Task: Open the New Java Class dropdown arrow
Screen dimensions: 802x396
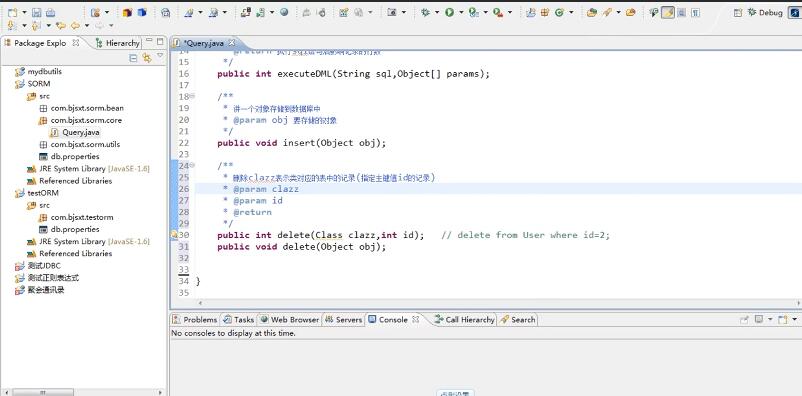Action: (x=571, y=13)
